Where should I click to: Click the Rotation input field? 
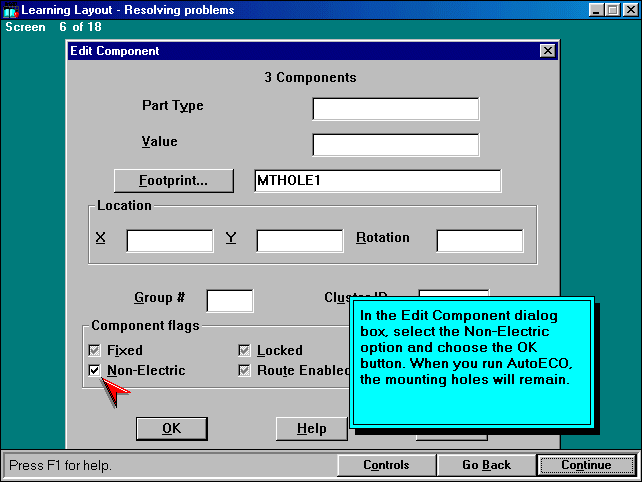click(x=479, y=240)
